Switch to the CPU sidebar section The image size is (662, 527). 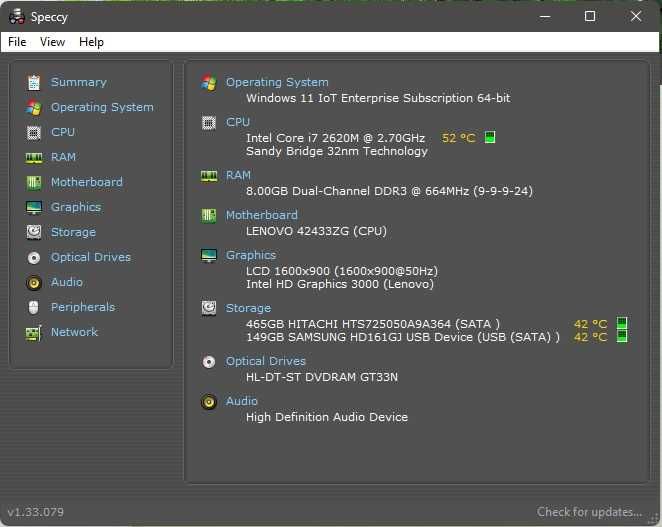(63, 132)
